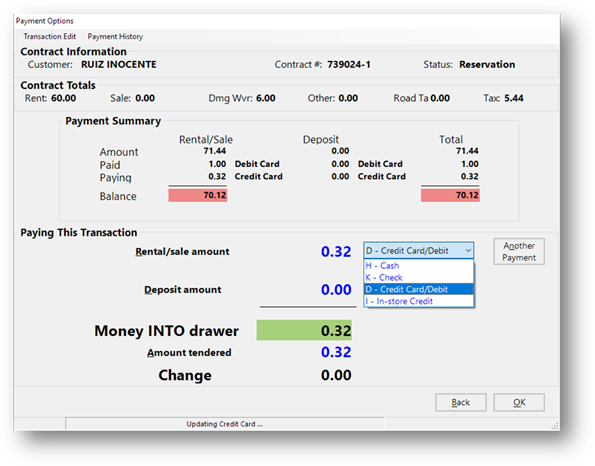
Task: Confirm payment with the OK button
Action: tap(519, 402)
